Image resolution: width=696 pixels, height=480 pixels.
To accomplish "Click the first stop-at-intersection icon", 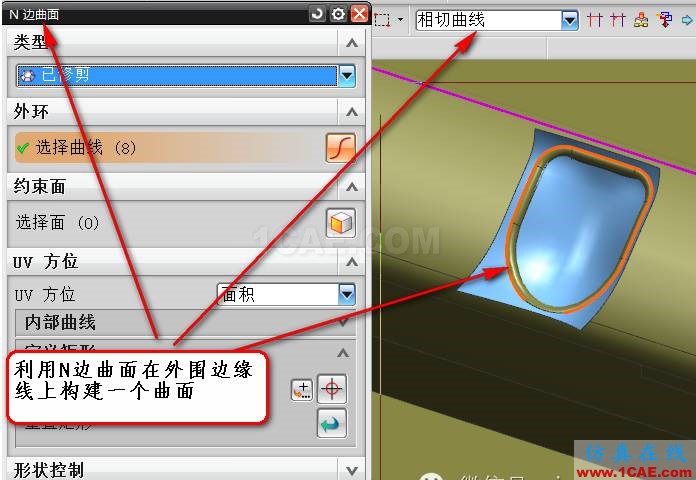I will tap(594, 20).
